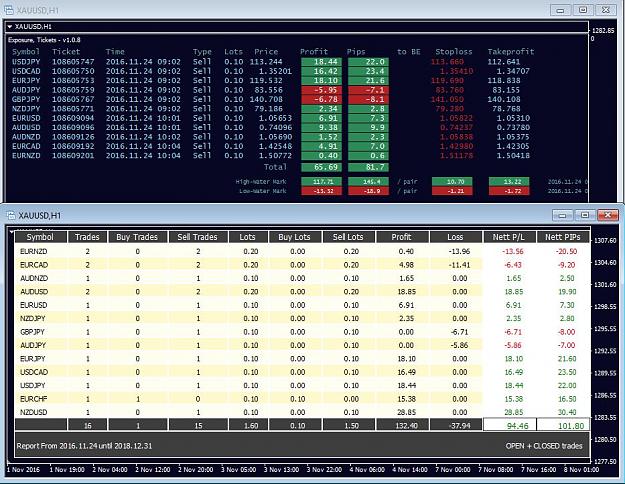The image size is (625, 484).
Task: Select the EURCHF row in the report table
Action: (x=302, y=399)
